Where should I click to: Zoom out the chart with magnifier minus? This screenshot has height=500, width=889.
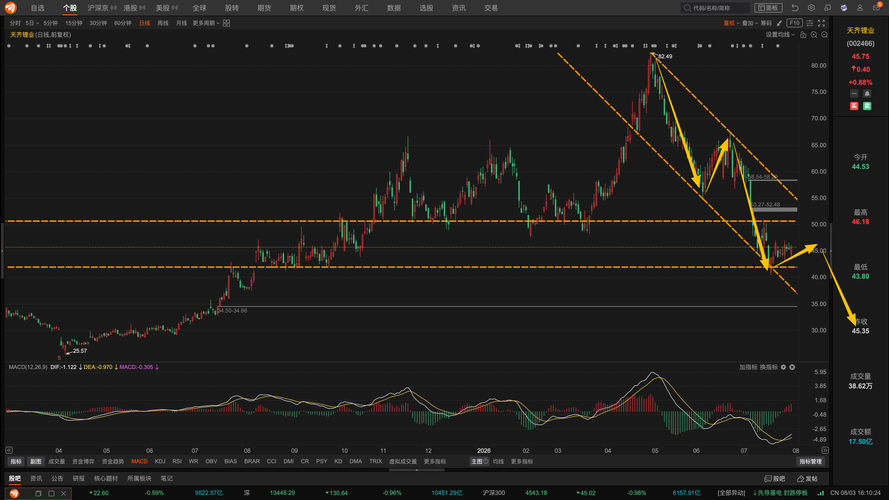point(824,35)
